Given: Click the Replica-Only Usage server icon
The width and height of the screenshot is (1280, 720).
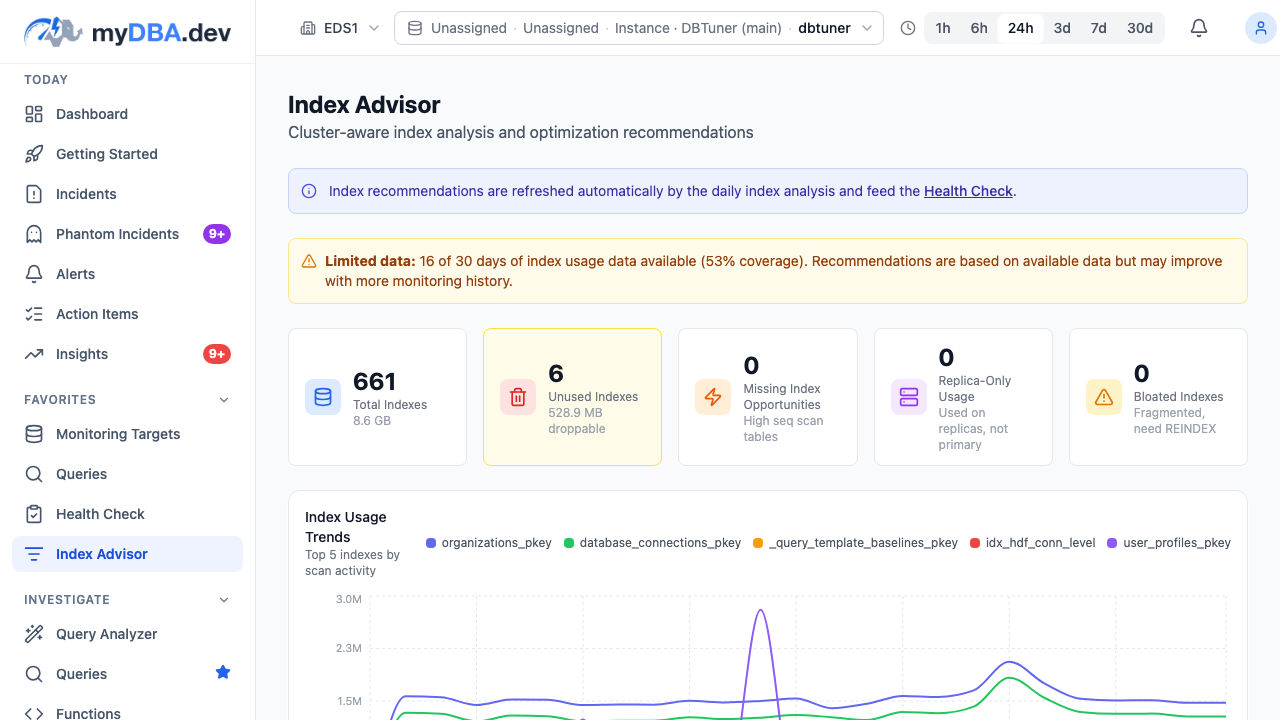Looking at the screenshot, I should point(909,397).
